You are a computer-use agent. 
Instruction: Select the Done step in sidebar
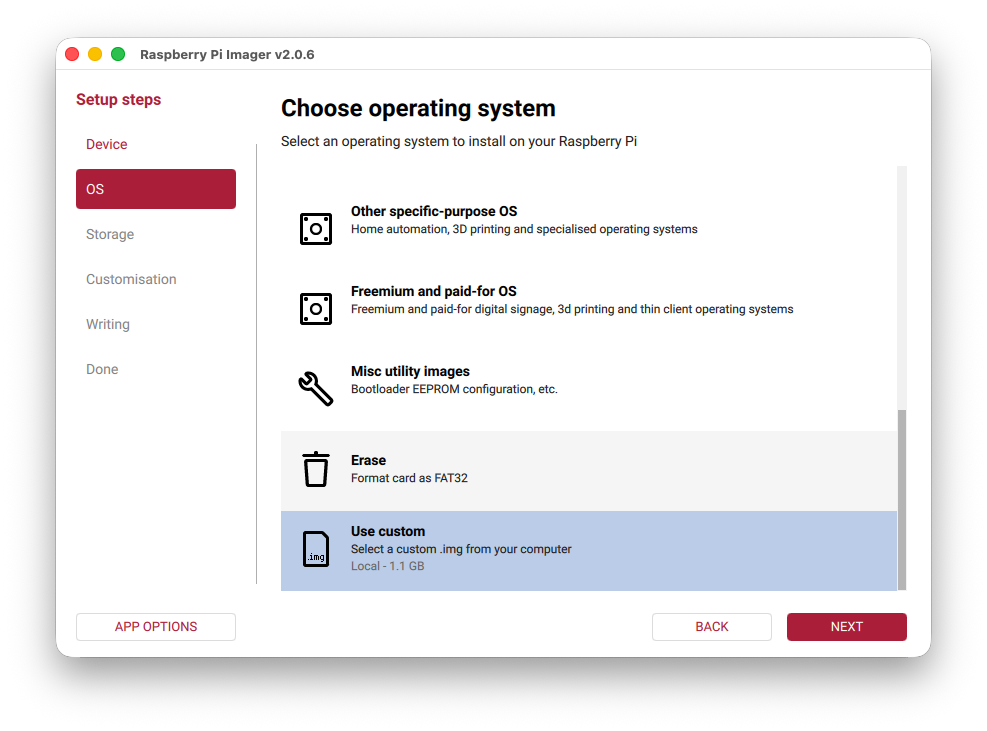[x=102, y=369]
